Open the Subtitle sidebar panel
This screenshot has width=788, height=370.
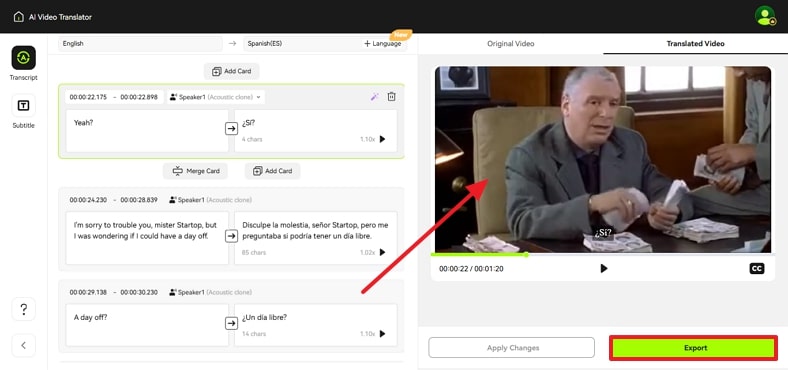(x=24, y=105)
